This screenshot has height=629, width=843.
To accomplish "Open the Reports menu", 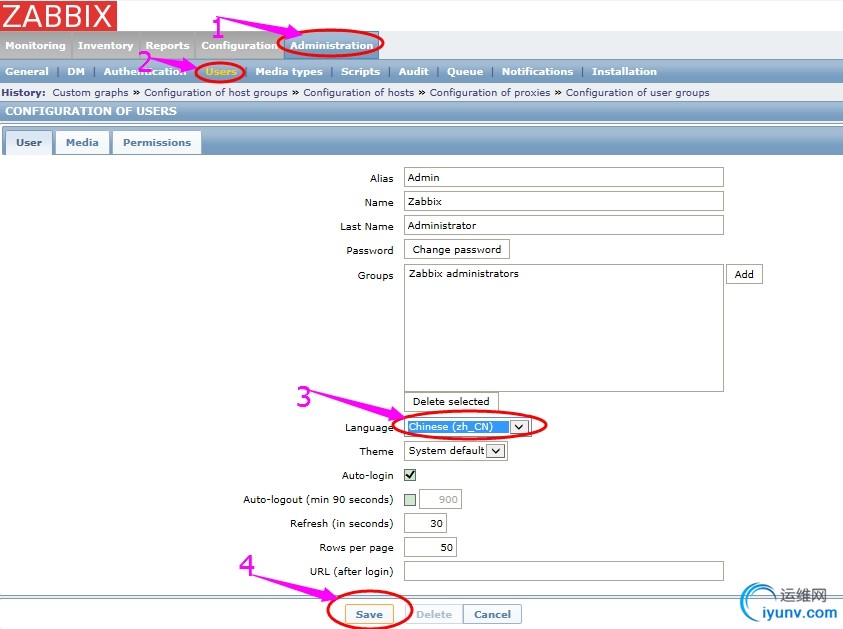I will click(167, 46).
